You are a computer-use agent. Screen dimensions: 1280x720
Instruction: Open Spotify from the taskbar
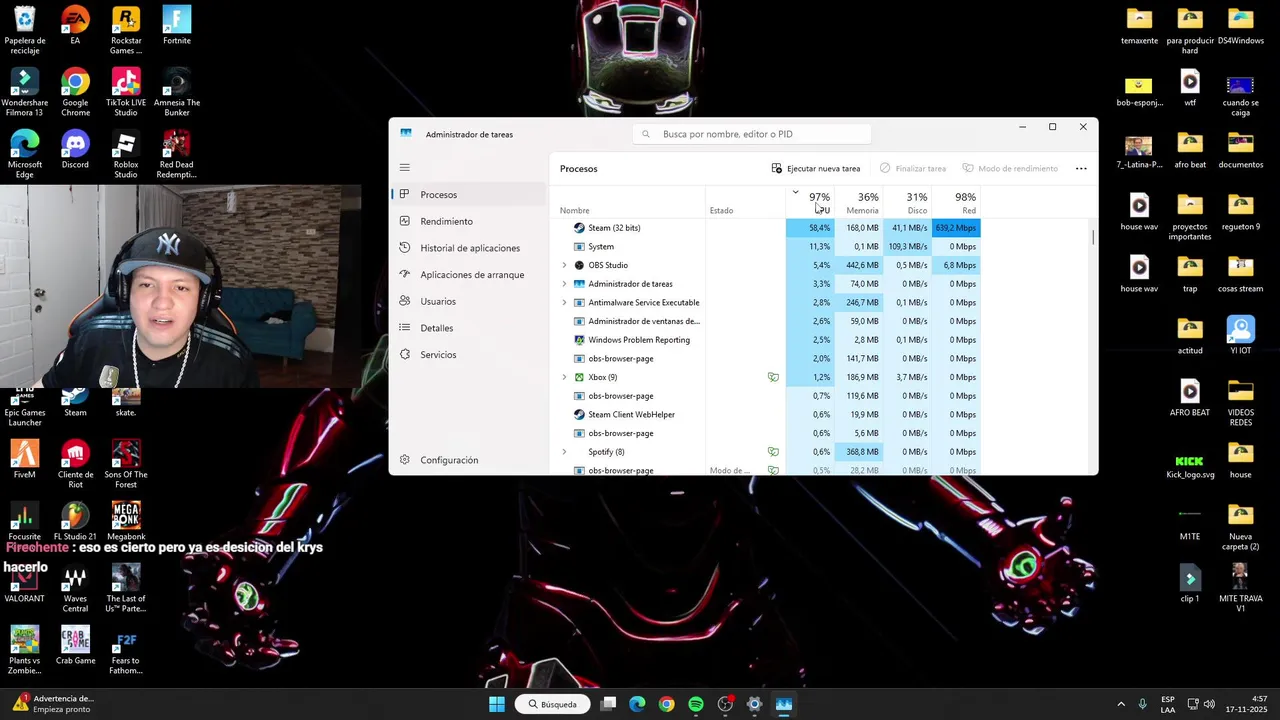(696, 704)
